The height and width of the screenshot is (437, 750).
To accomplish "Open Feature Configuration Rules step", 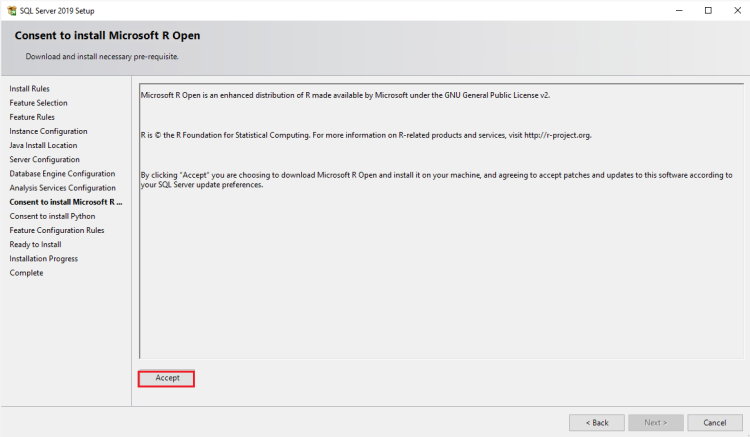I will pyautogui.click(x=57, y=230).
